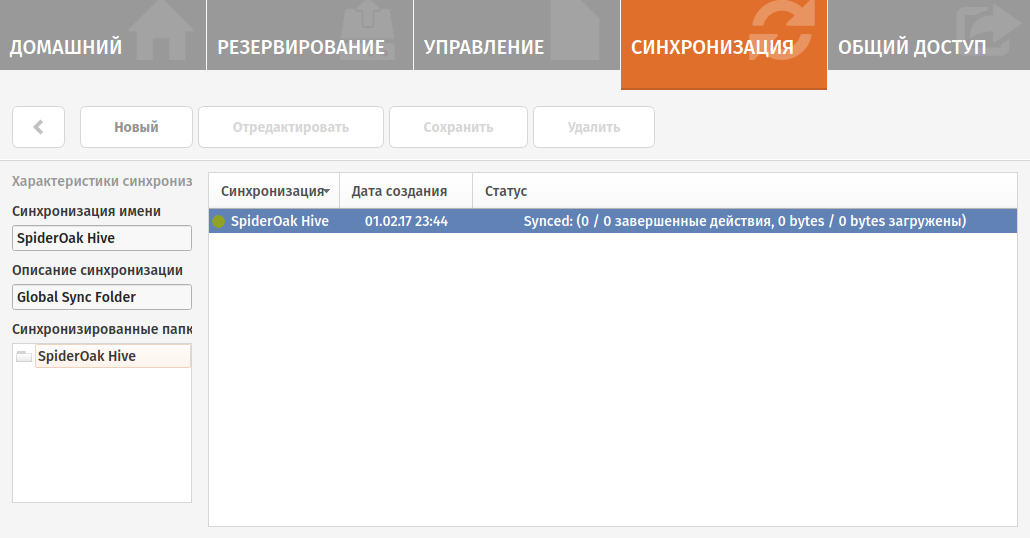Image resolution: width=1030 pixels, height=538 pixels.
Task: Select the SpiderOak Hive folder tree item
Action: coord(113,356)
